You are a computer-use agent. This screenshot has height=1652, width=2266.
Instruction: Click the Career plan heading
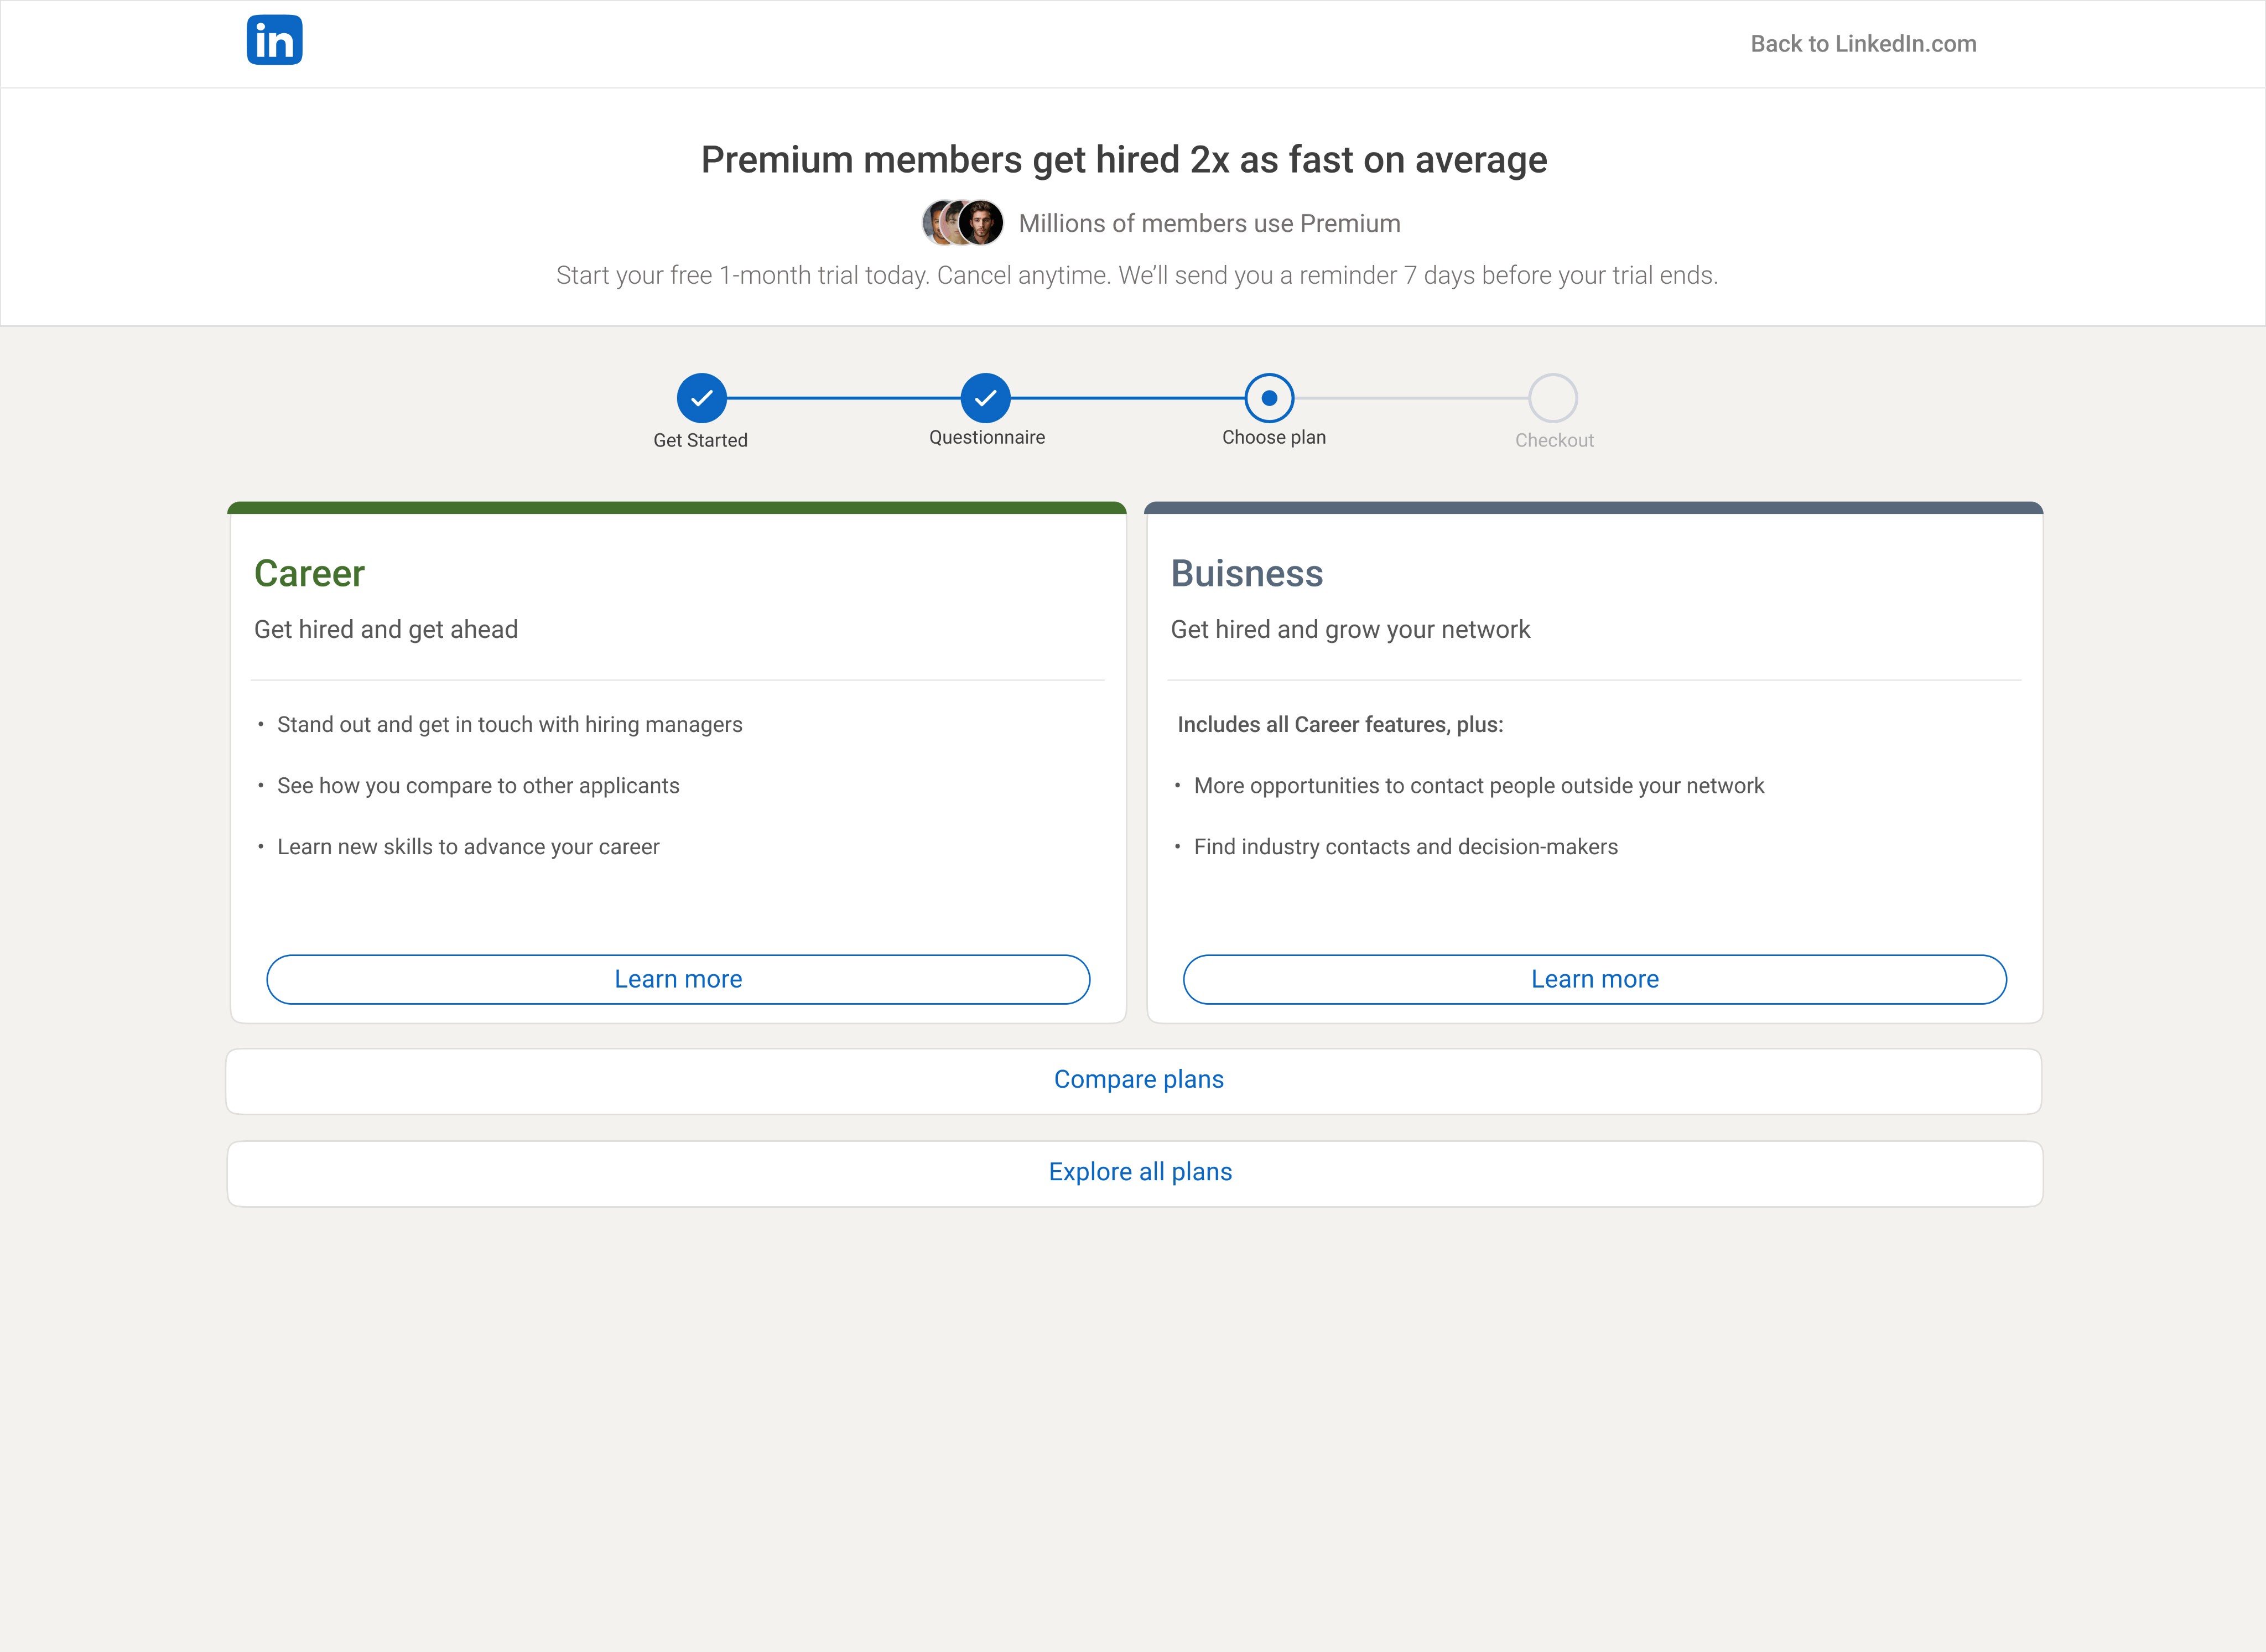point(309,574)
